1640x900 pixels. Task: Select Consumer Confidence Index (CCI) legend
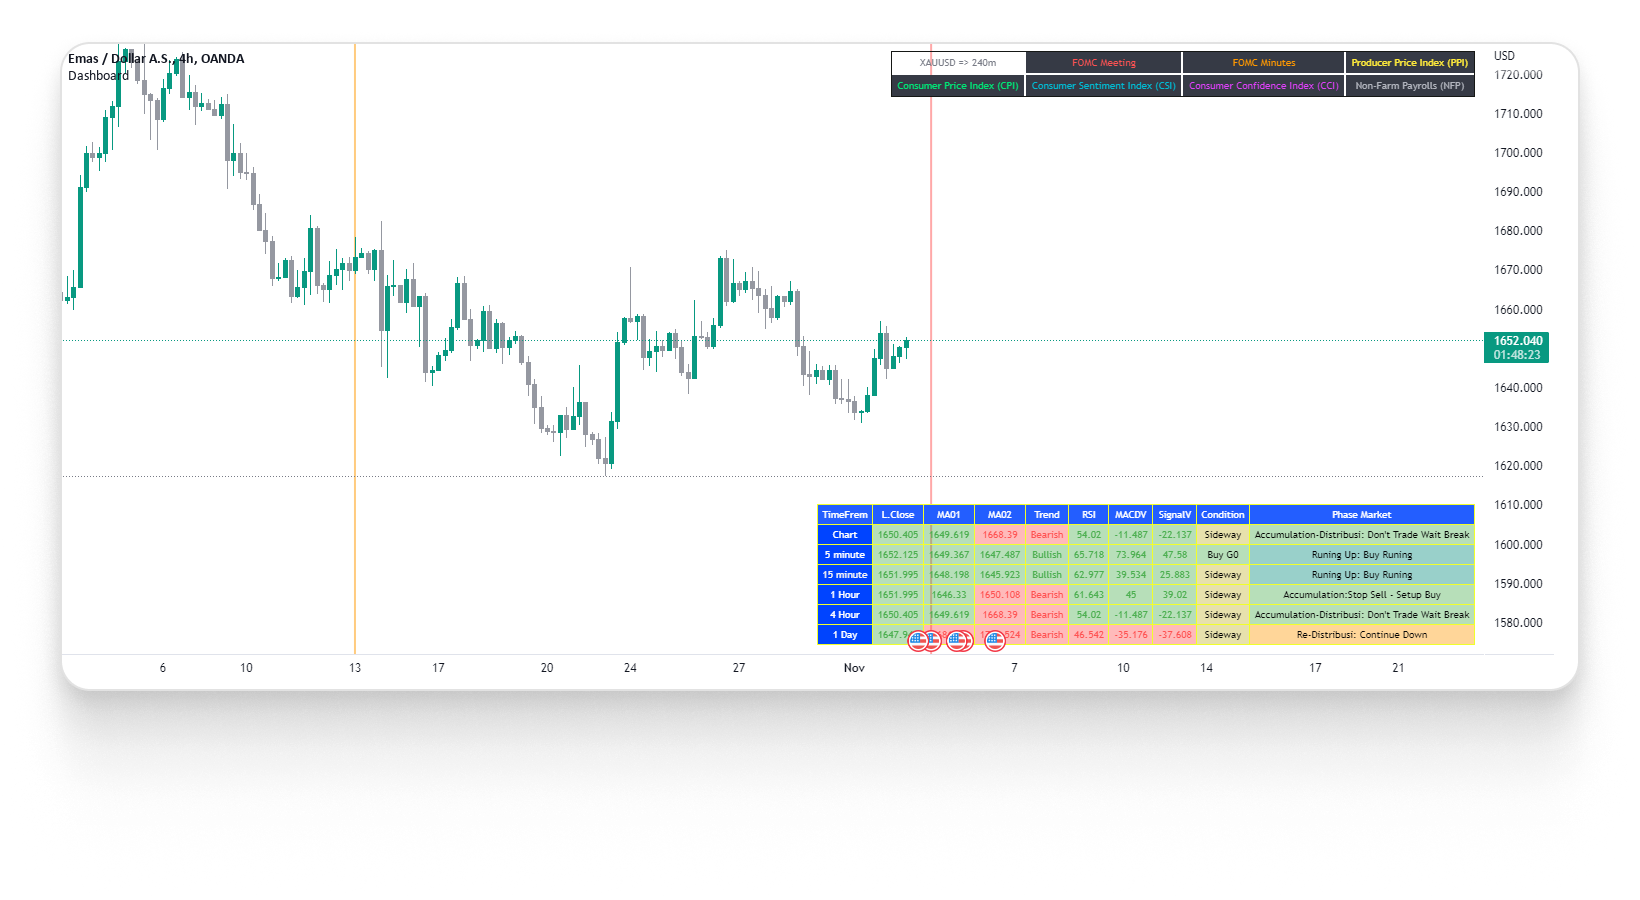[x=1263, y=86]
